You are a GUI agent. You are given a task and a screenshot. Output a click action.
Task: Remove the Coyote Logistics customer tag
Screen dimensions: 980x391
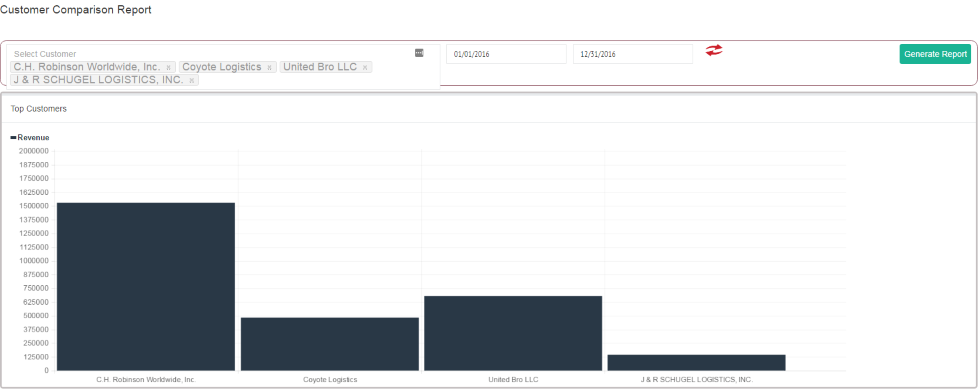tap(269, 67)
